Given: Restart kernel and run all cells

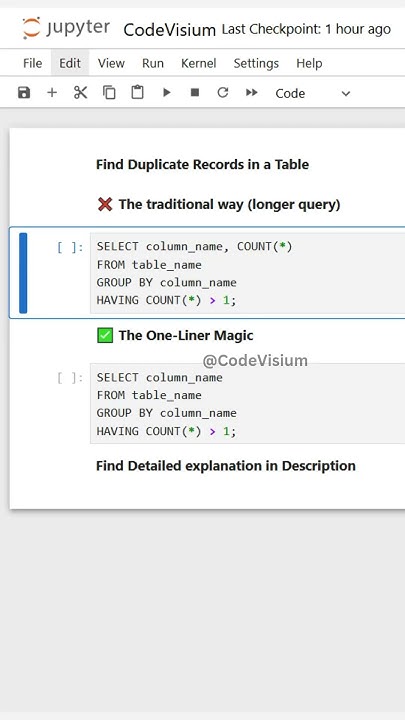Looking at the screenshot, I should coord(252,93).
